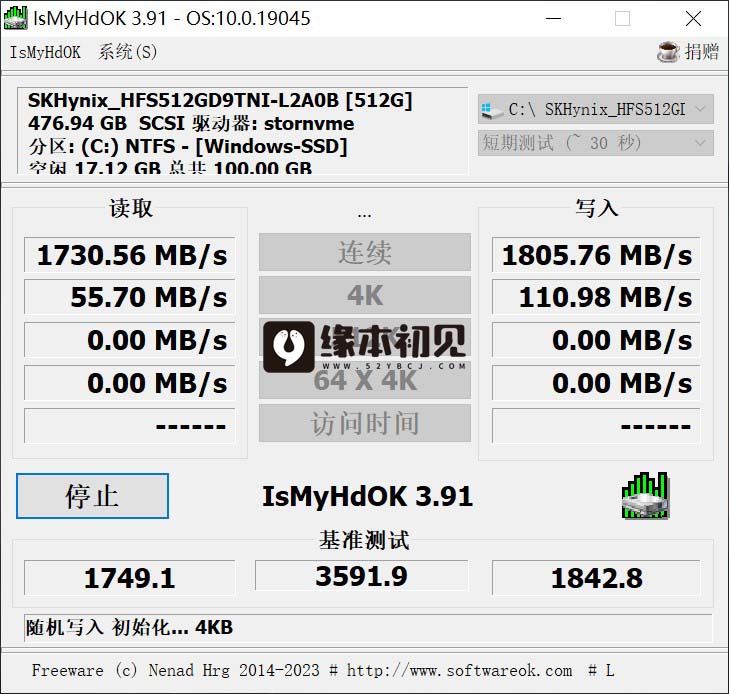Click the IsMyHdOK 3.91 label
Image resolution: width=729 pixels, height=694 pixels.
(367, 496)
